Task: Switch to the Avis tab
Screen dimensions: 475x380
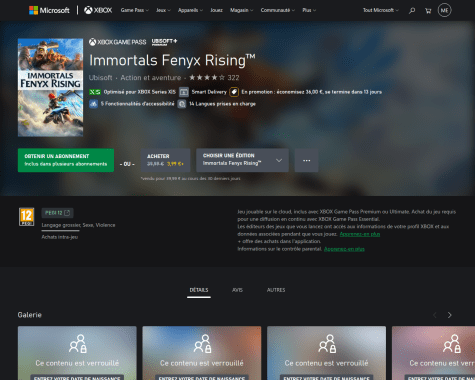Action: coord(237,290)
